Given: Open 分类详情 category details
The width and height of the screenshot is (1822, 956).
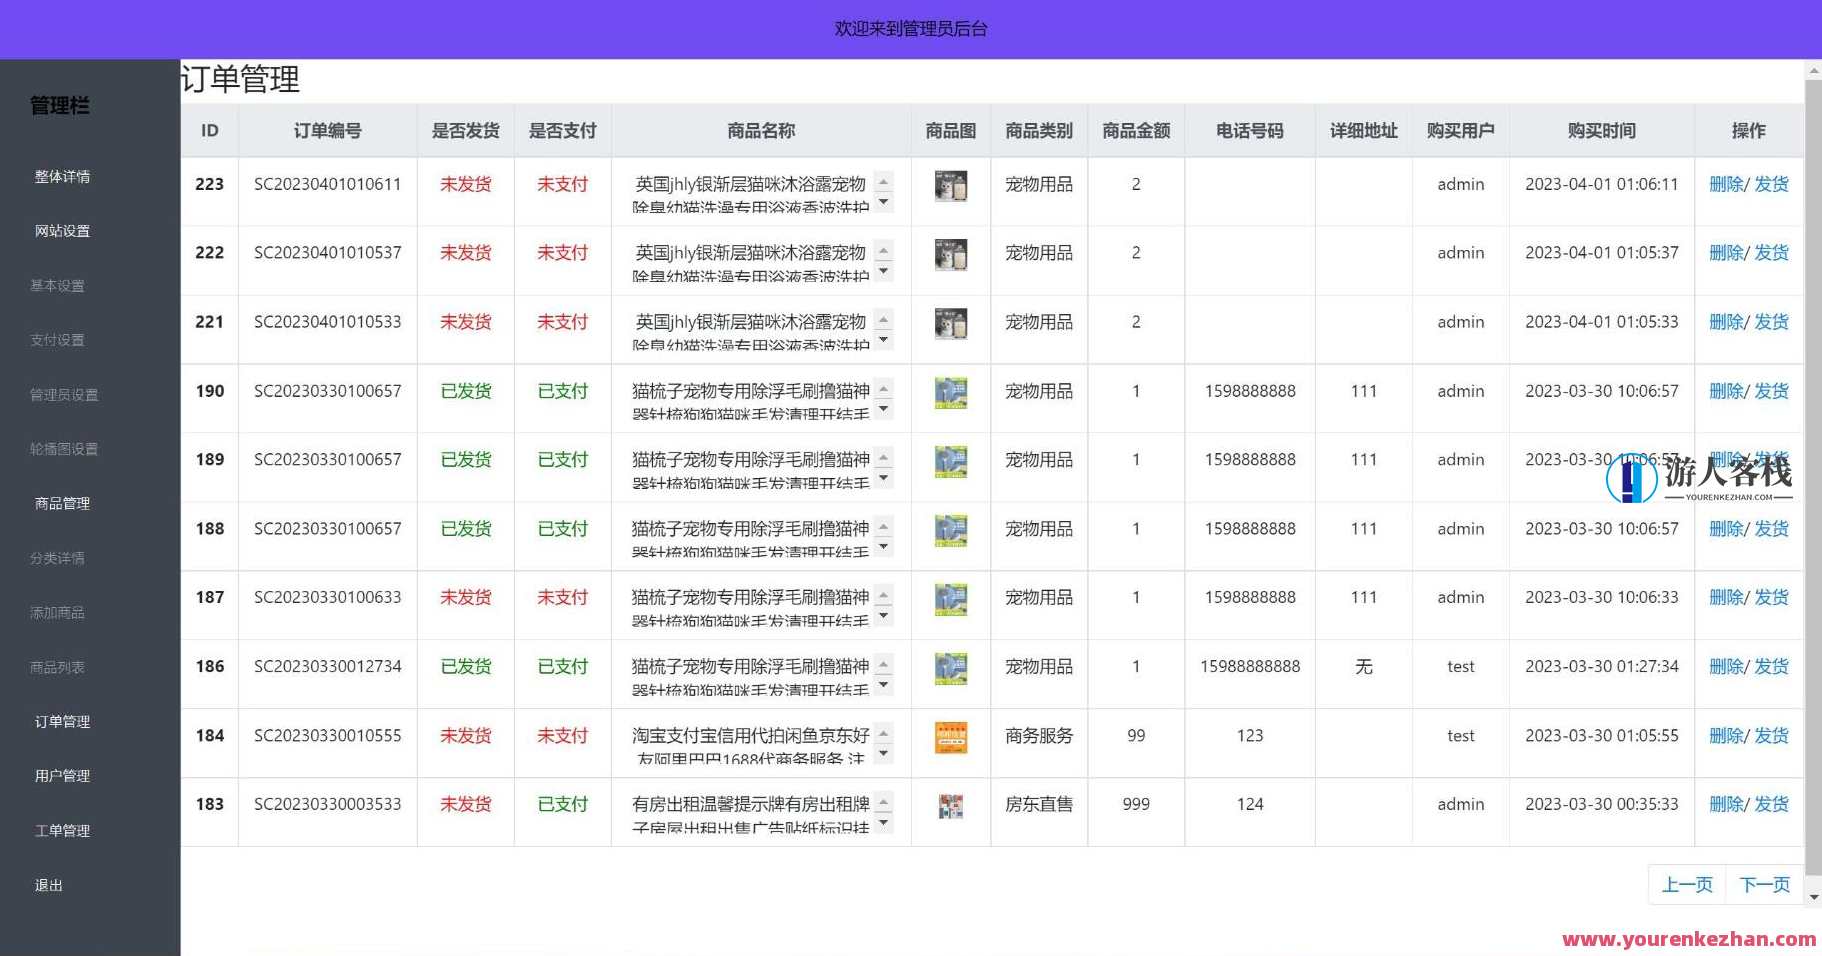Looking at the screenshot, I should tap(57, 558).
